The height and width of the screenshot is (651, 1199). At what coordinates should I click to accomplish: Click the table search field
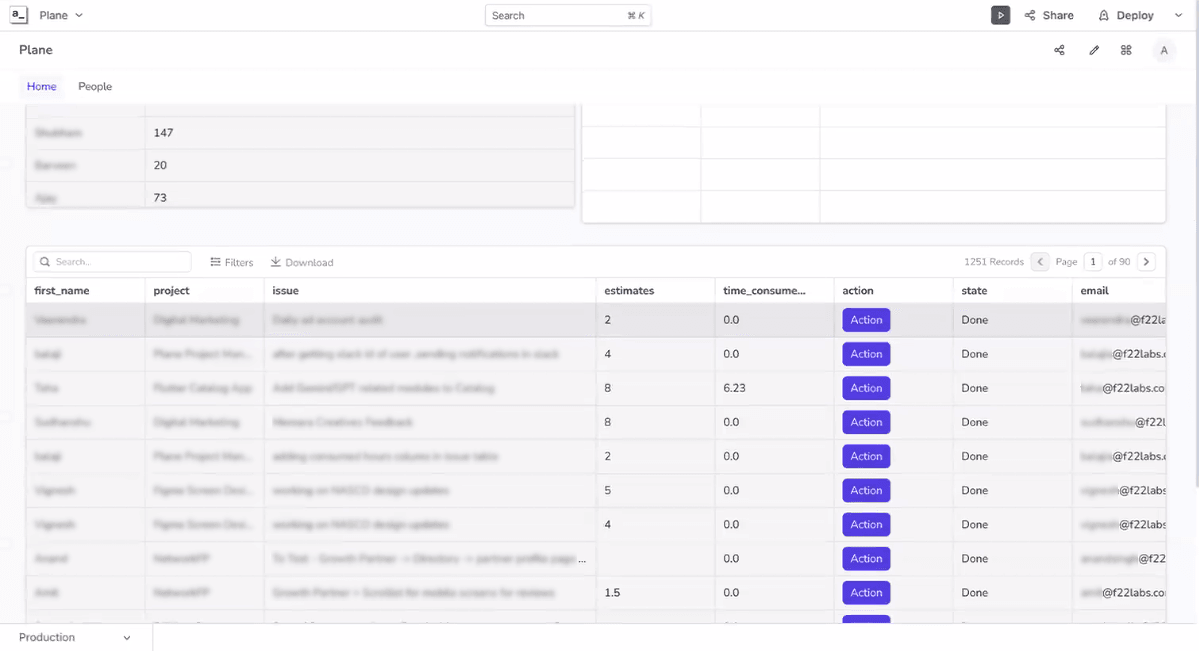coord(113,262)
